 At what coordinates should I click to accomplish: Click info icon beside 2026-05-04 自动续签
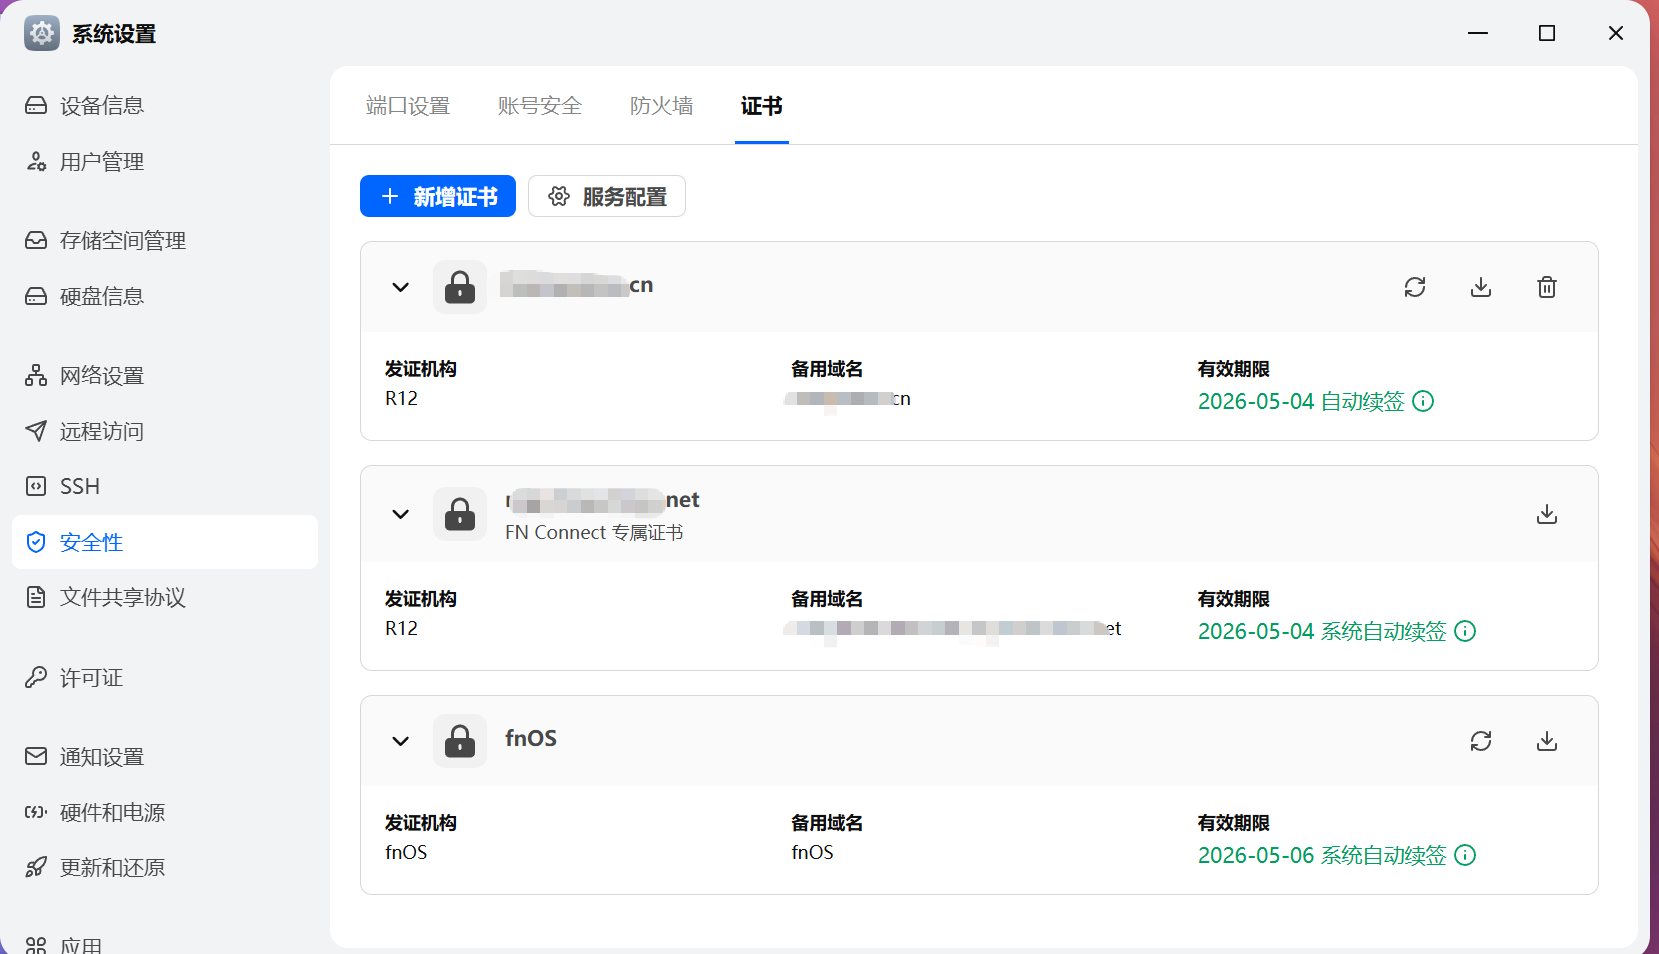tap(1423, 402)
